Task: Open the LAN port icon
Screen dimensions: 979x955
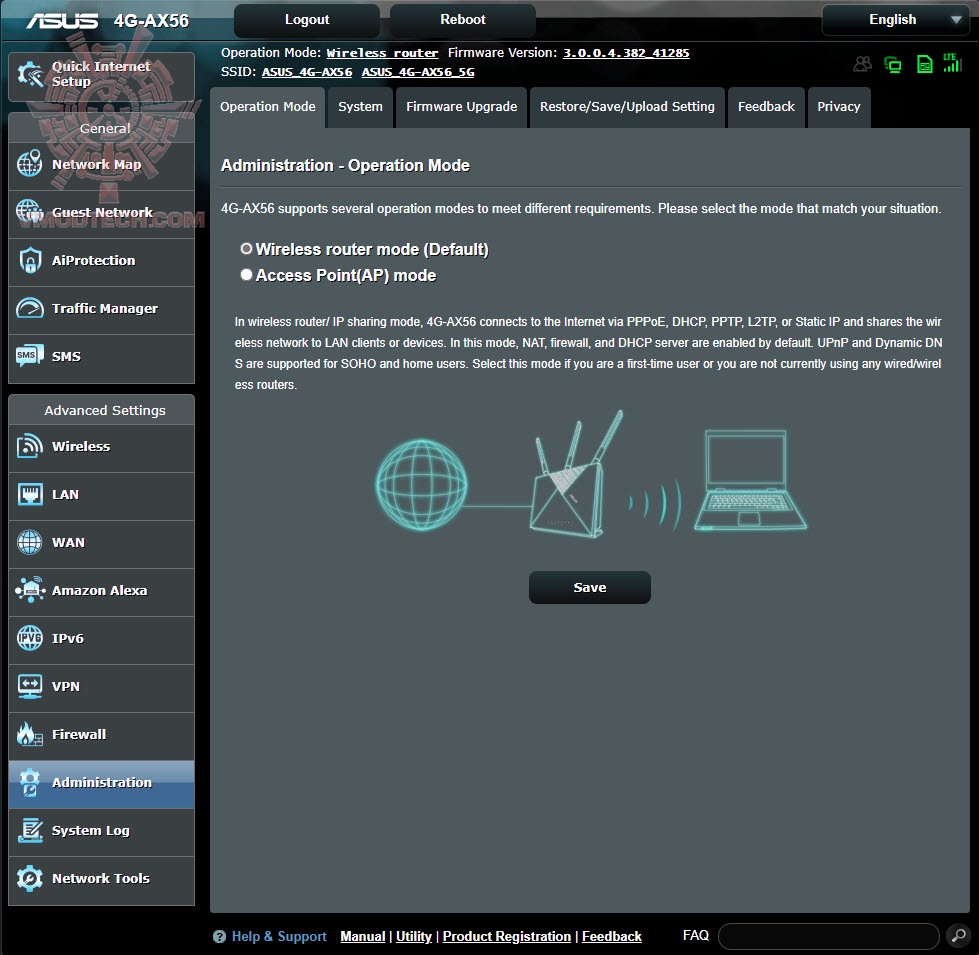Action: tap(29, 494)
